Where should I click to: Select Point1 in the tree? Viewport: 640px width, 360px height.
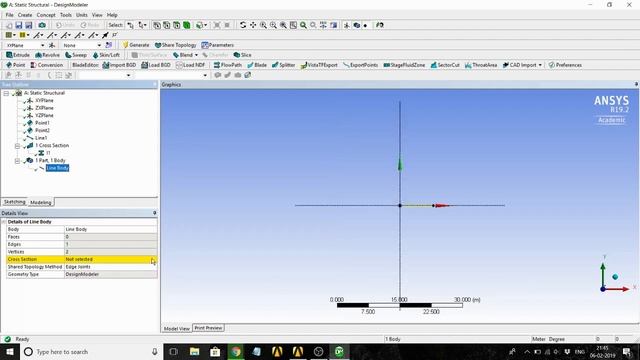42,123
